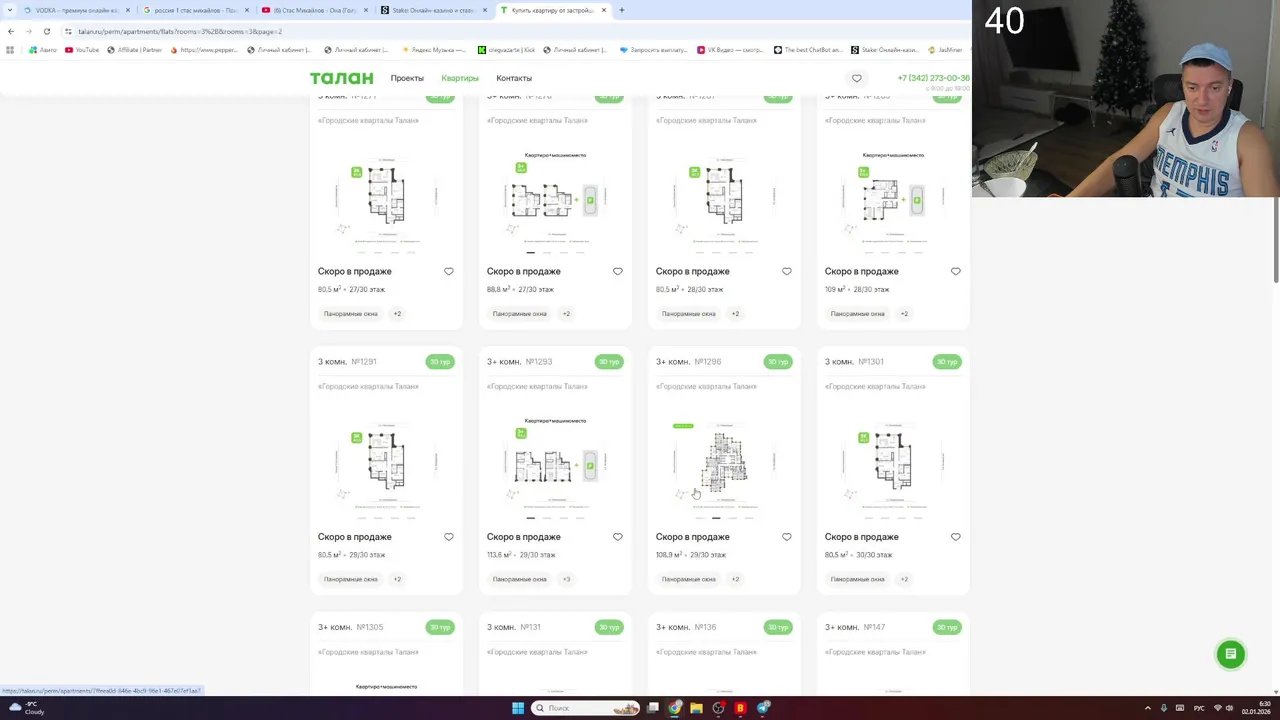Image resolution: width=1280 pixels, height=720 pixels.
Task: Favorite the 80,5 m² 28/30 этаж apartment heart
Action: (x=786, y=271)
